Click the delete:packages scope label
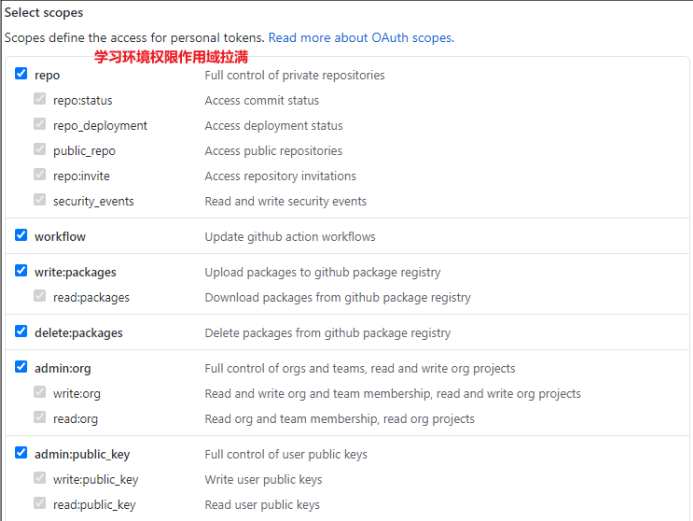This screenshot has height=521, width=693. [x=78, y=333]
